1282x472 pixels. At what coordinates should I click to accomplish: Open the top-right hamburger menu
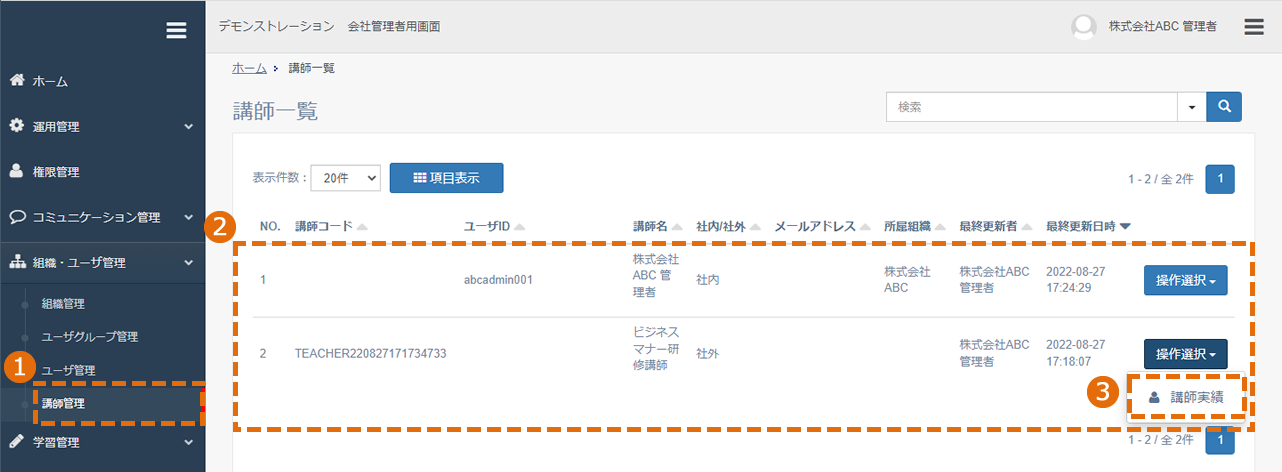coord(1254,27)
